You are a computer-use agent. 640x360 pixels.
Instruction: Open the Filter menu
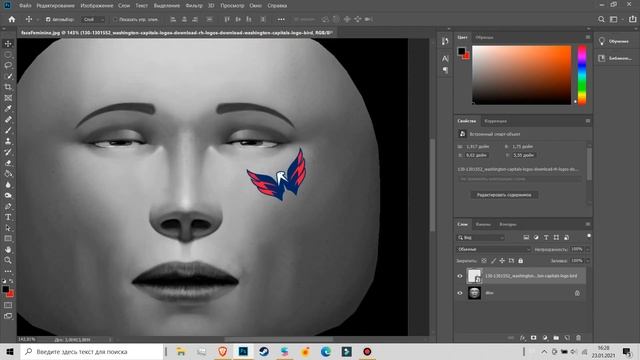click(194, 6)
